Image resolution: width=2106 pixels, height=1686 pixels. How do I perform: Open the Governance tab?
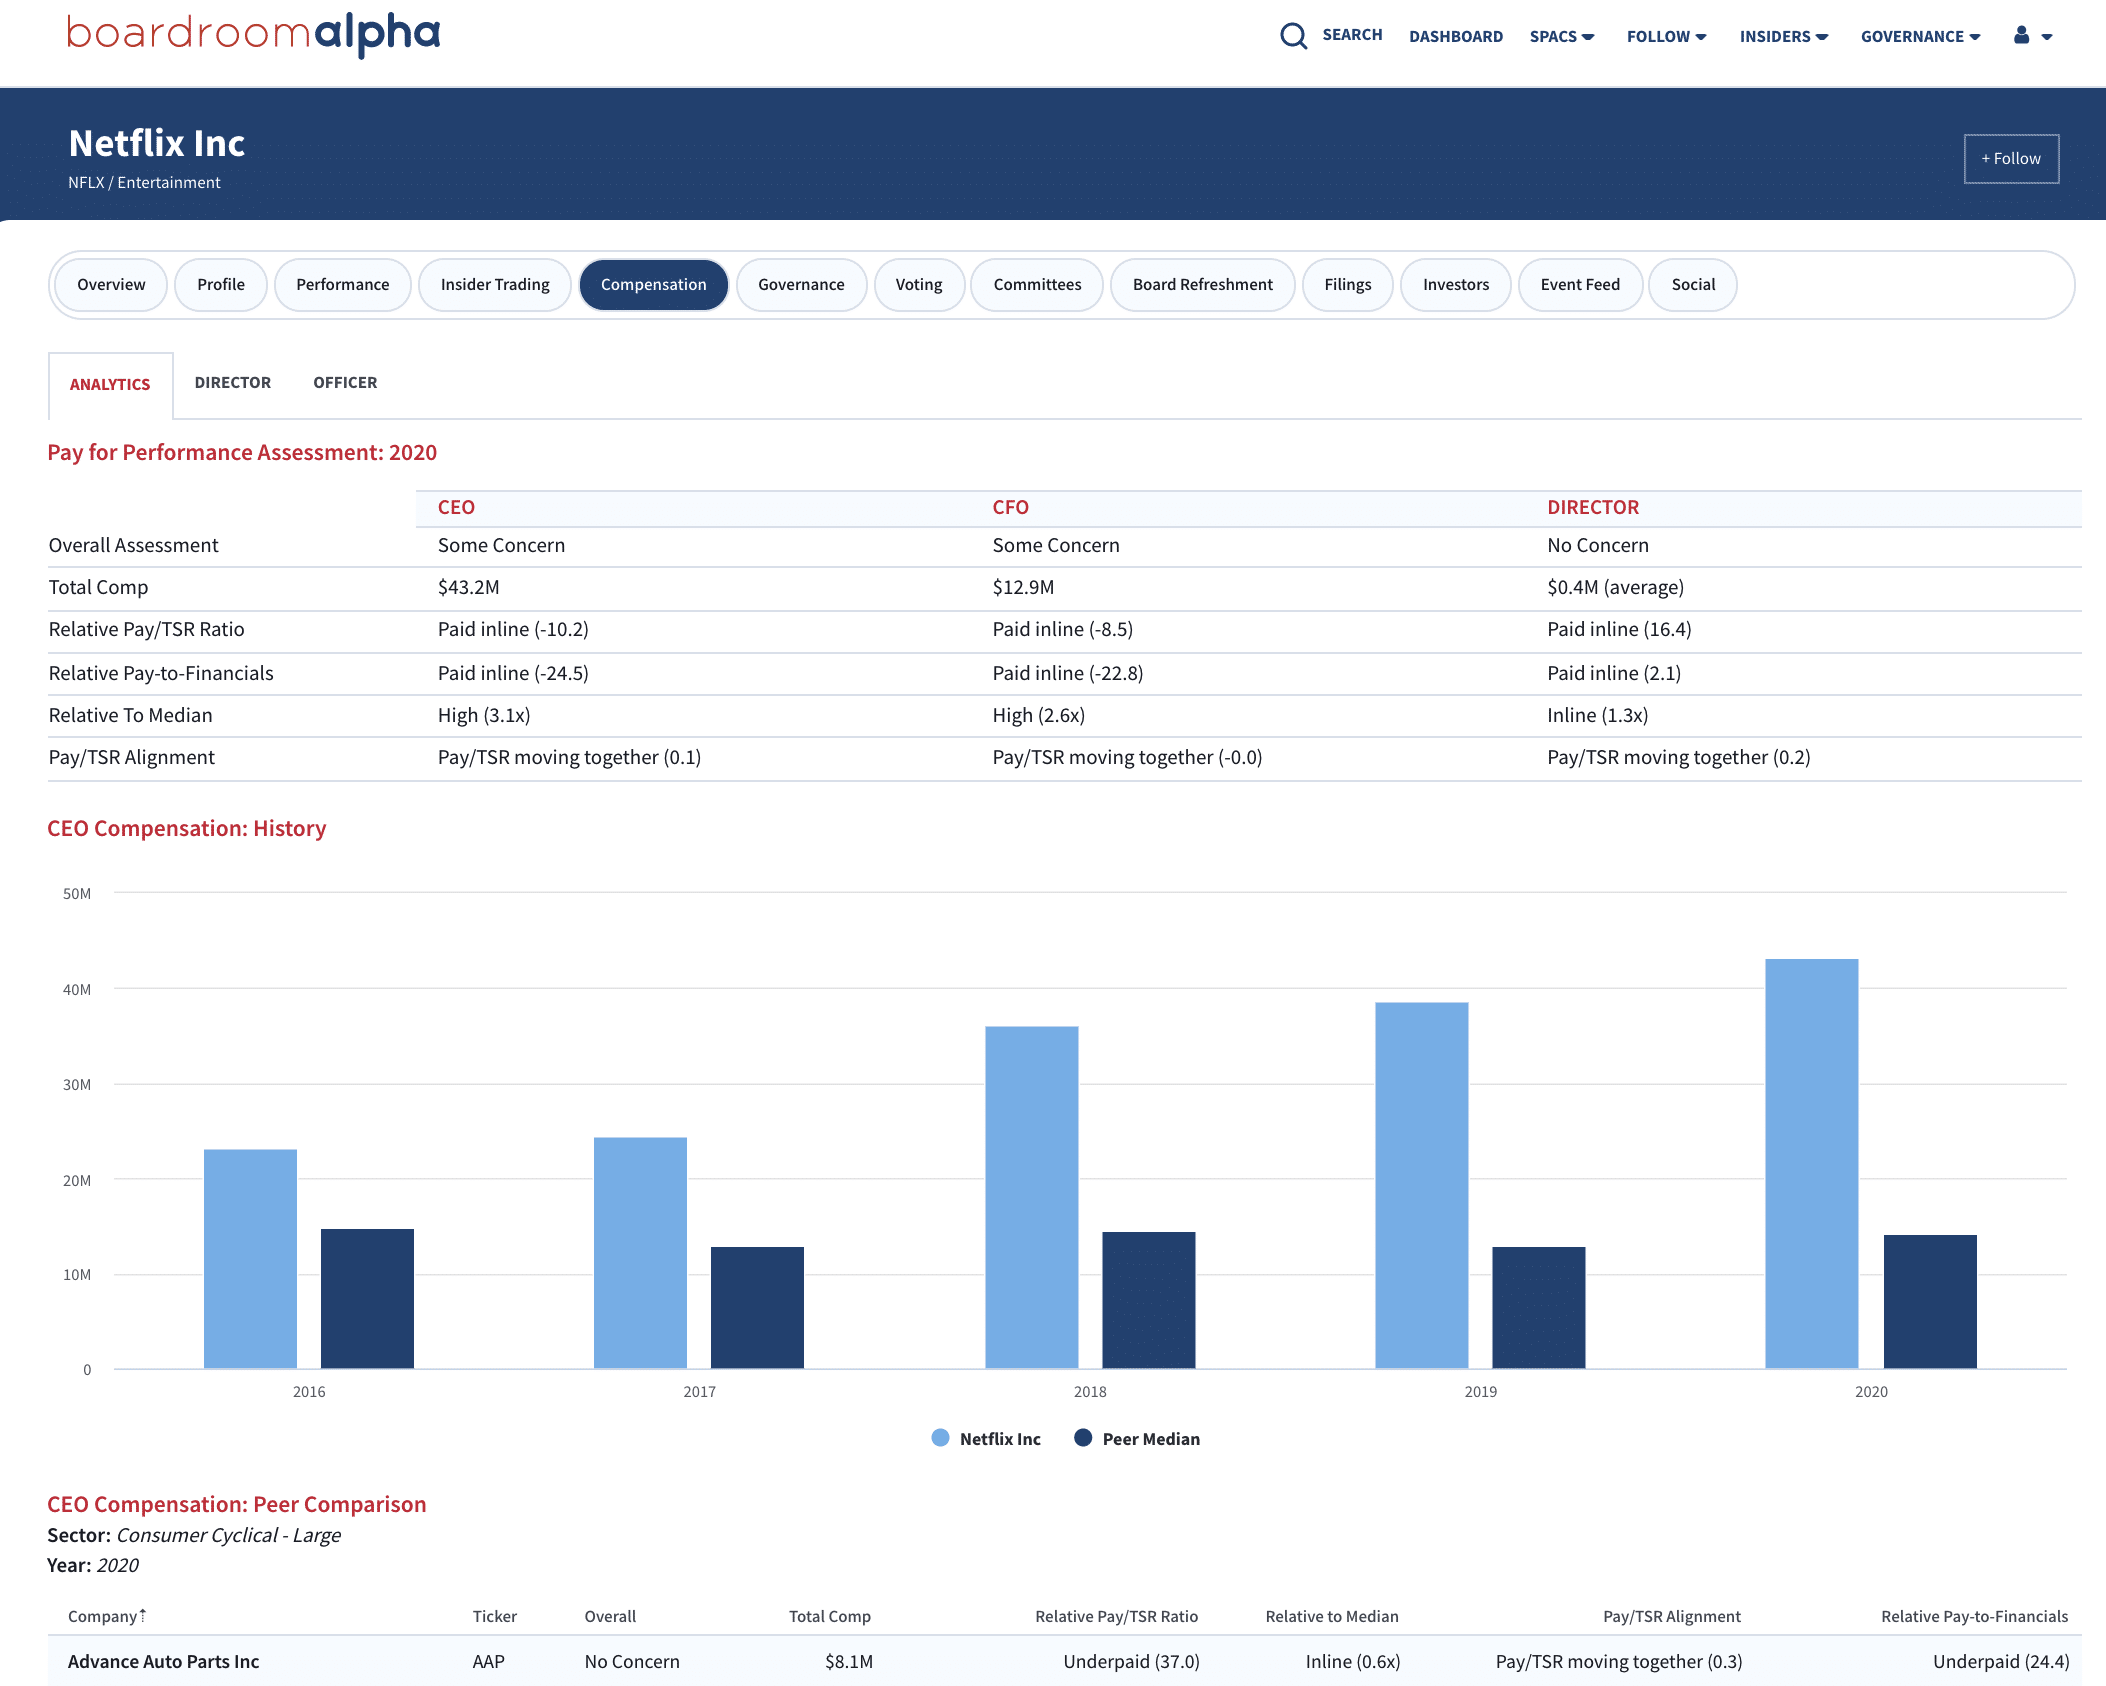[801, 285]
